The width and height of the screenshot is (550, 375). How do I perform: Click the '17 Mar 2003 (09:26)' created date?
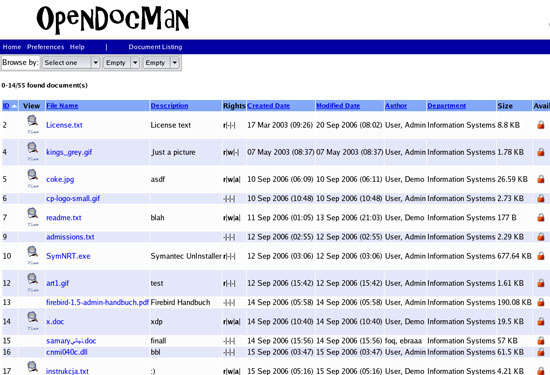click(x=280, y=125)
